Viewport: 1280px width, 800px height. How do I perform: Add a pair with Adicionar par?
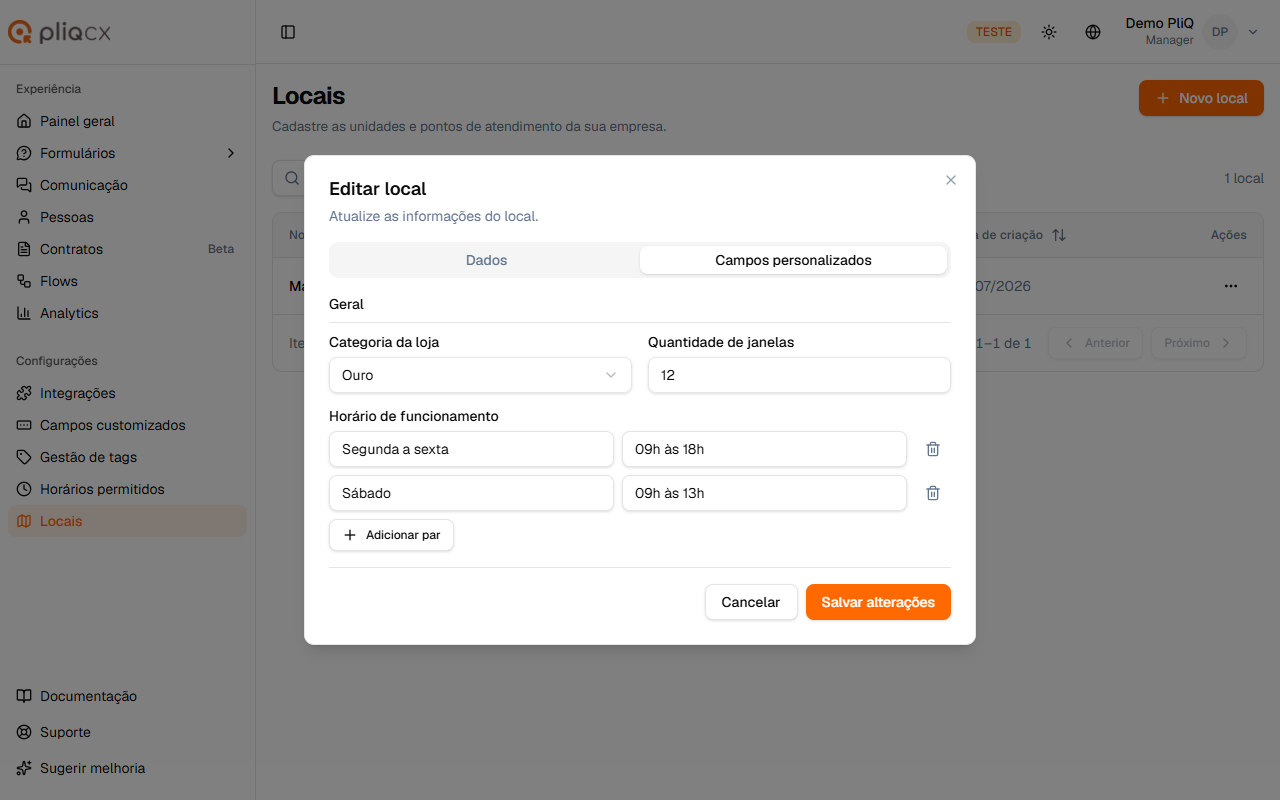[391, 535]
